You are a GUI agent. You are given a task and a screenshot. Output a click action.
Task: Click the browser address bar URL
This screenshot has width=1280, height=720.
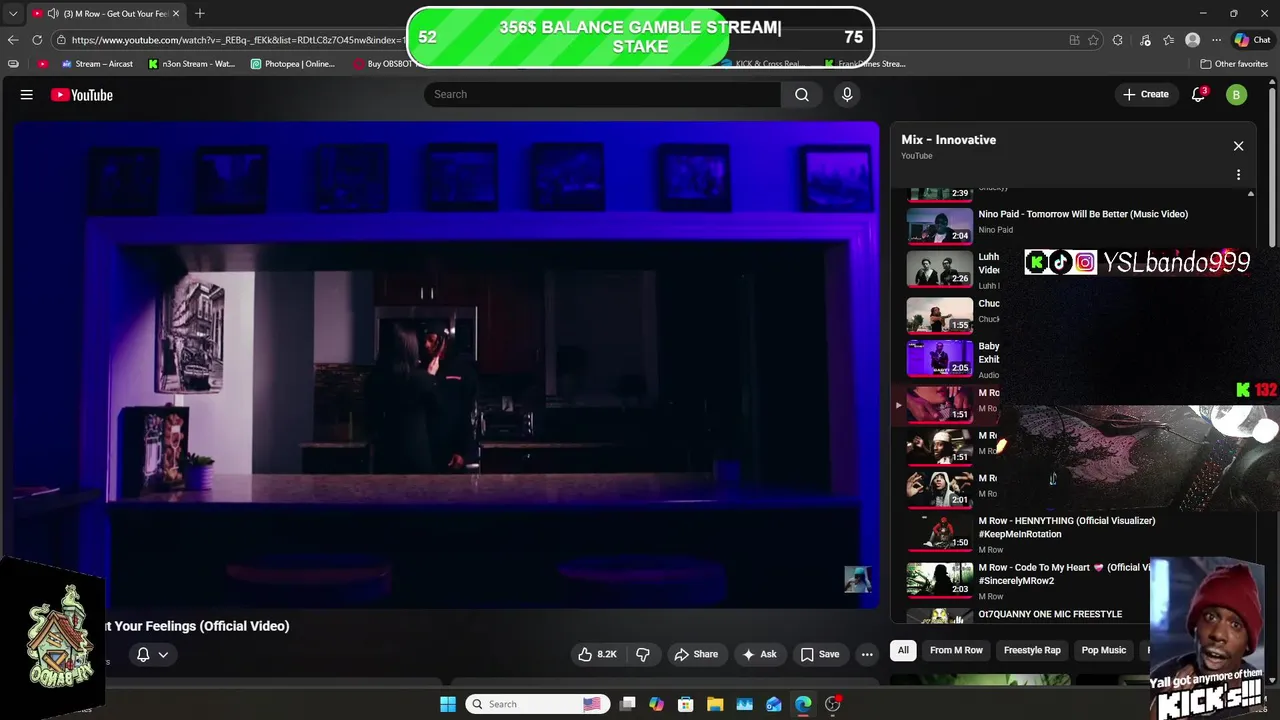click(238, 40)
